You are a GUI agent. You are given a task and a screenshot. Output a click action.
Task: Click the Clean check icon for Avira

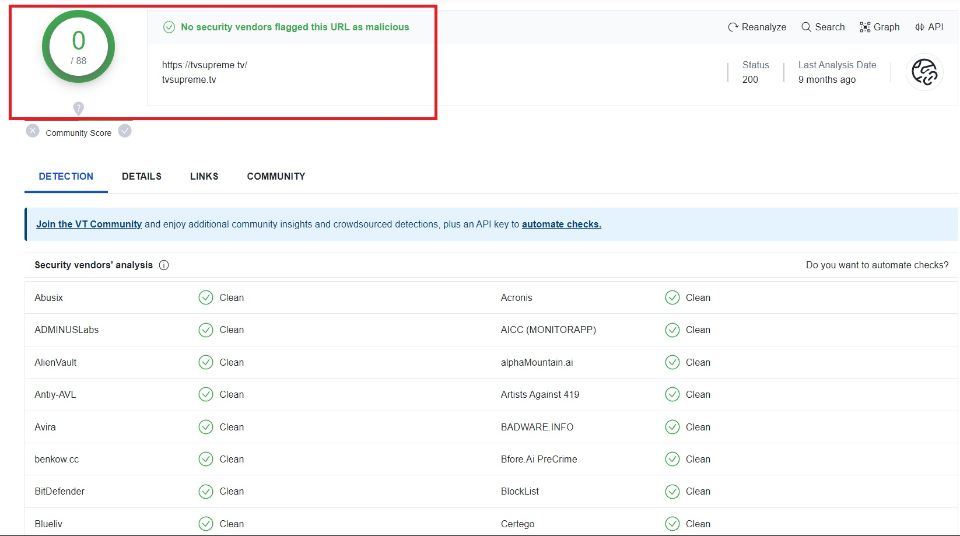click(x=206, y=427)
